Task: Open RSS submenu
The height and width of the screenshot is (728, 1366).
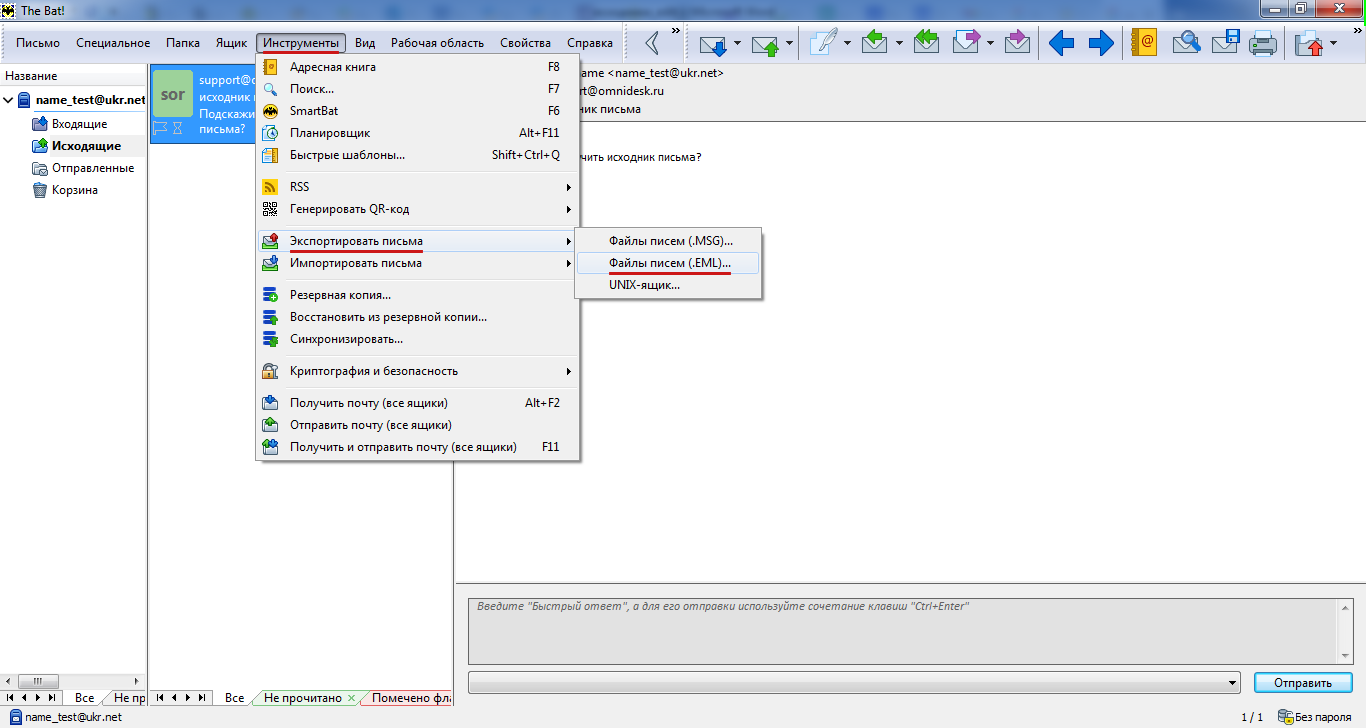Action: tap(418, 187)
